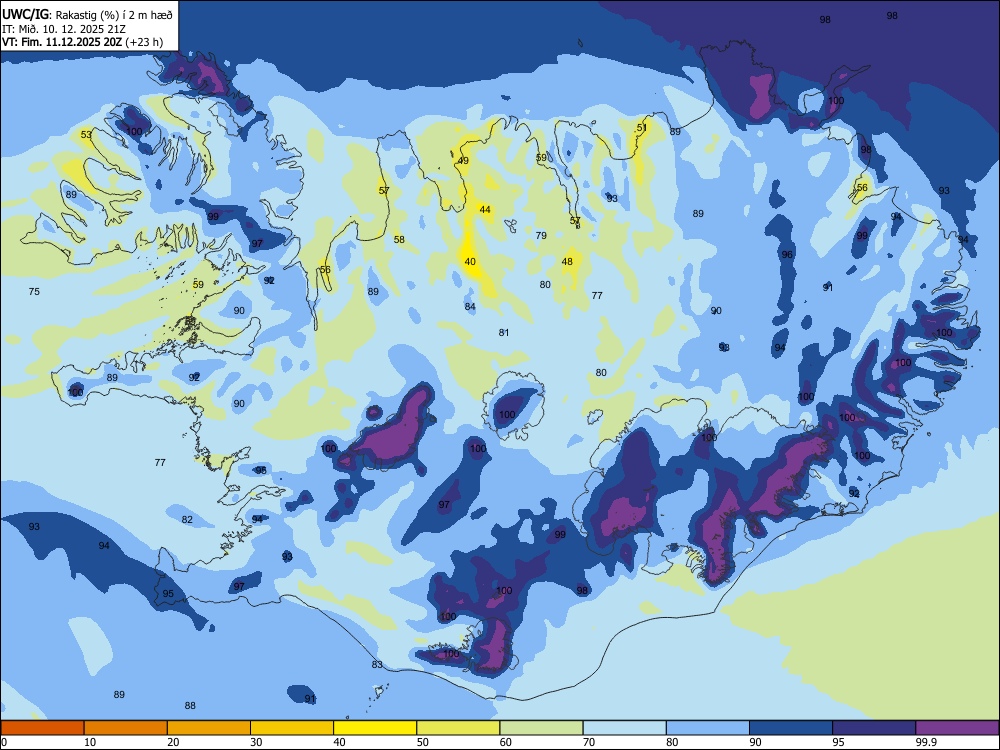Click the map value '81'
Viewport: 1000px width, 750px height.
tap(504, 332)
